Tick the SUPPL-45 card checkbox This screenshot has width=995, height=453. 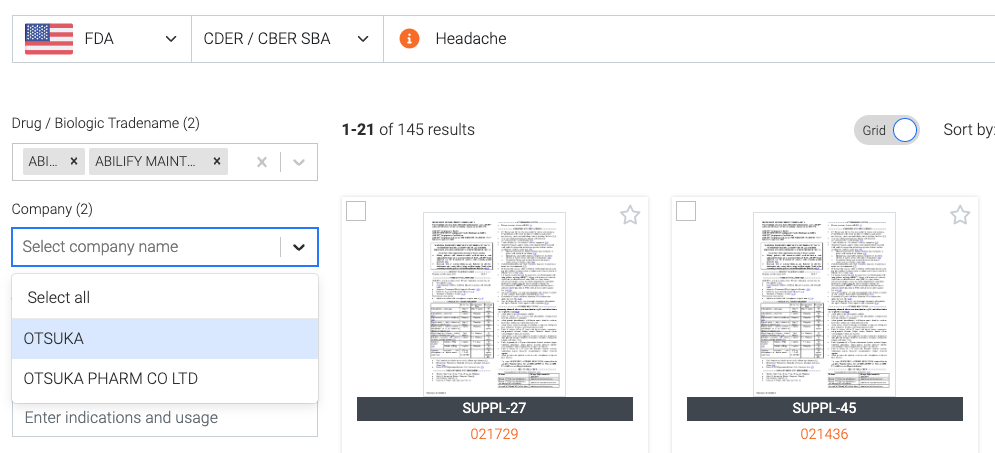click(x=686, y=211)
